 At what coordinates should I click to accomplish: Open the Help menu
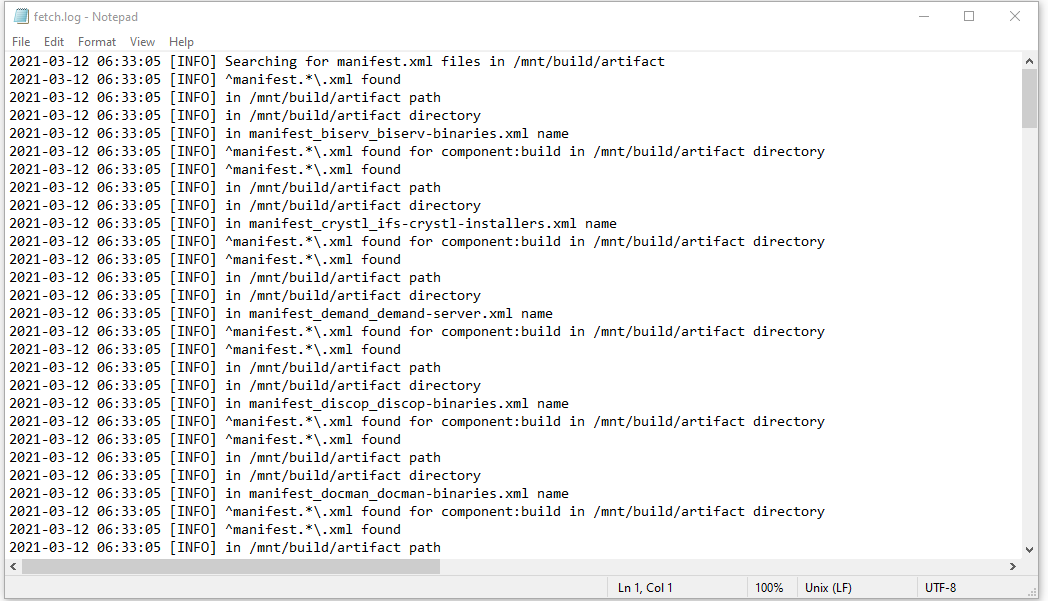181,41
